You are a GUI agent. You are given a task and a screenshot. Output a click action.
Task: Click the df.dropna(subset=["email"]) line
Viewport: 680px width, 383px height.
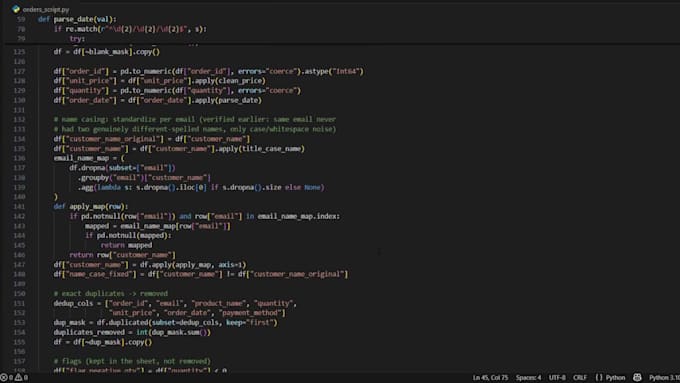click(122, 168)
